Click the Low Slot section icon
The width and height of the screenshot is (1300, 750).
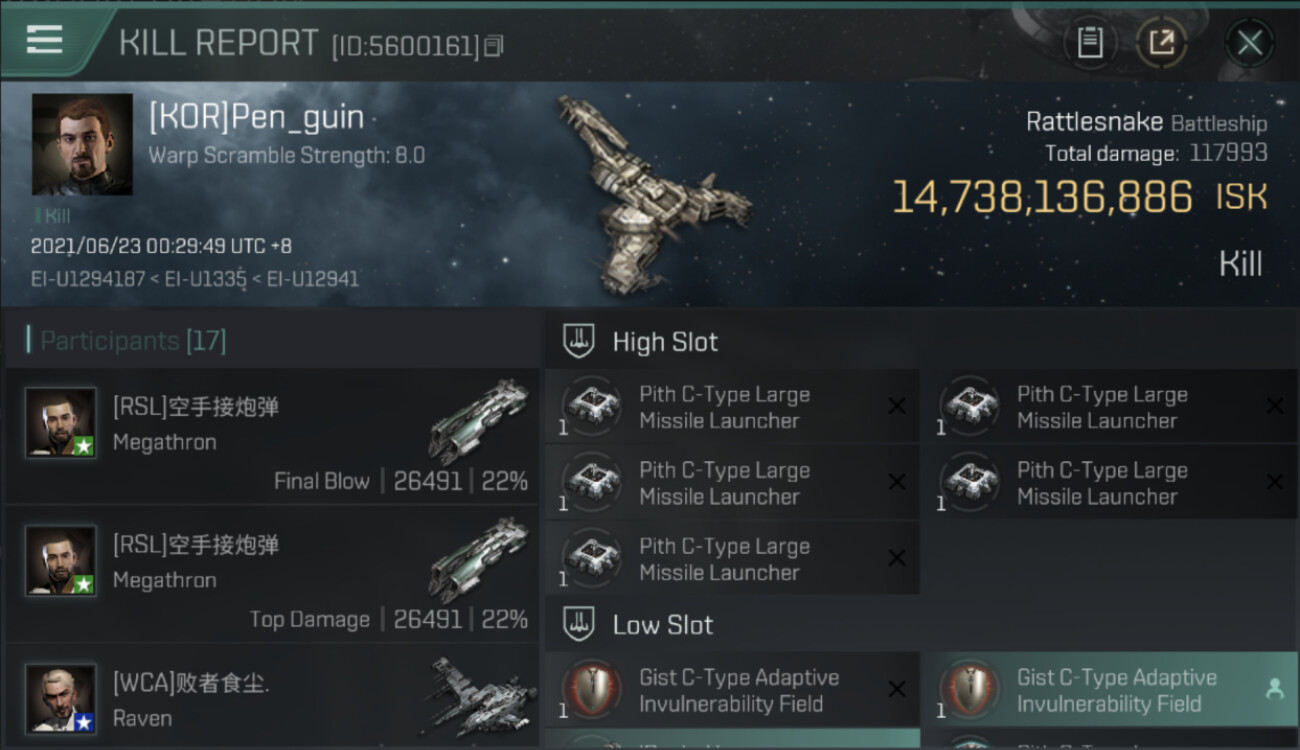(x=579, y=625)
